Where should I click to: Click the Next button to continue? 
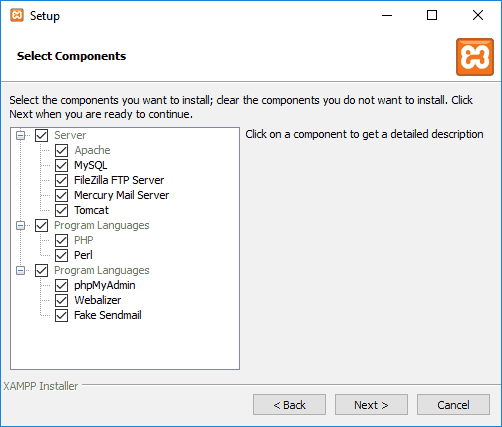coord(371,405)
